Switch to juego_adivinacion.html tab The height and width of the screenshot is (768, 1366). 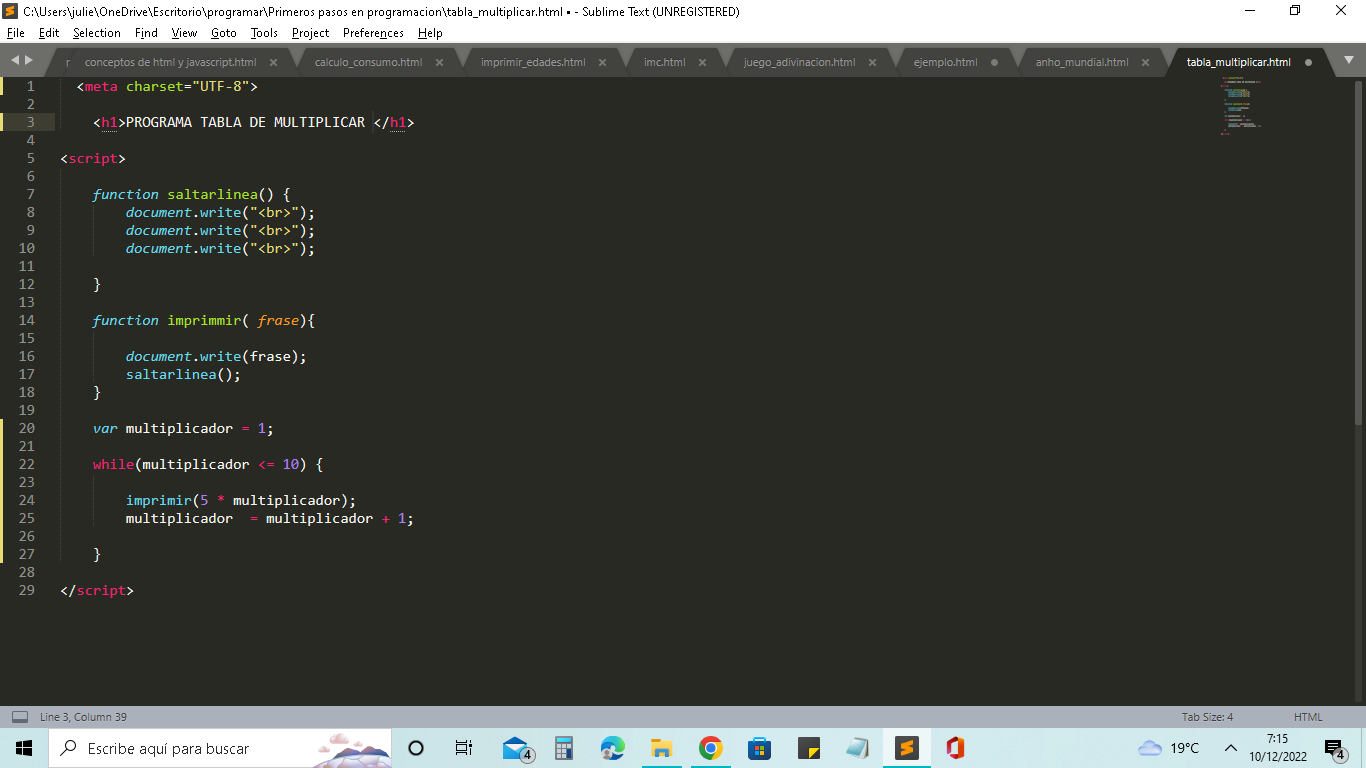[x=799, y=62]
